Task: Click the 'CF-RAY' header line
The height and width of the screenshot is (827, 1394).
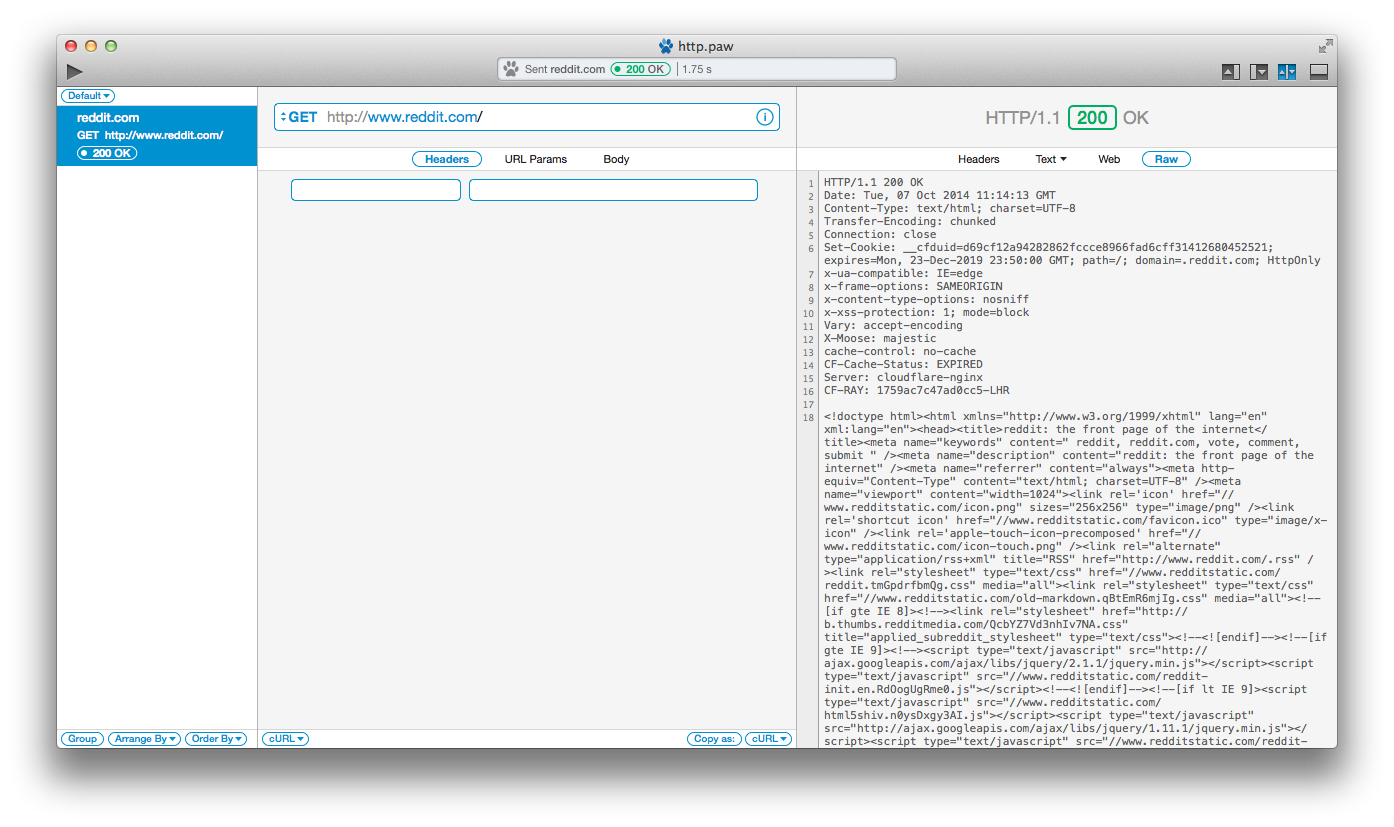Action: coord(917,390)
